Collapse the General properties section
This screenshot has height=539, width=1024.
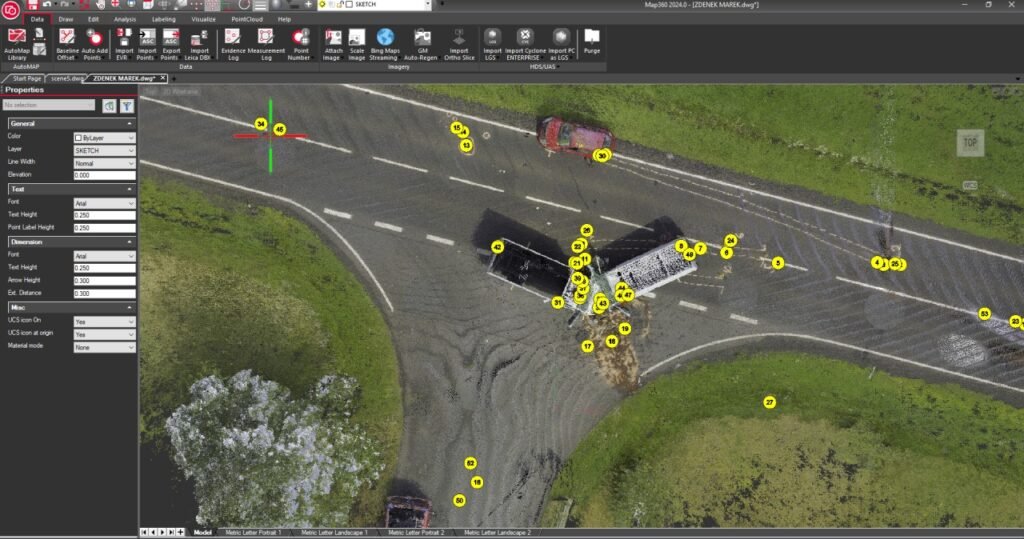pyautogui.click(x=131, y=123)
